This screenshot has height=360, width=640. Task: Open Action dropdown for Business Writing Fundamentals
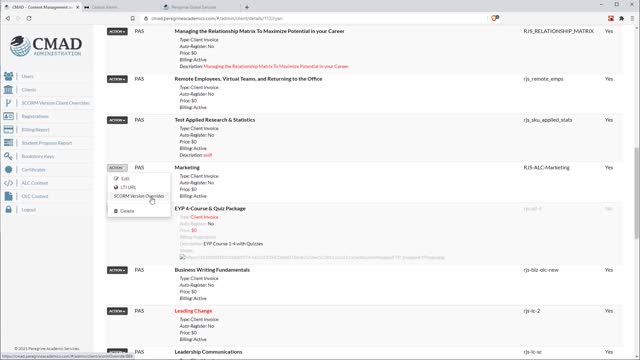[x=117, y=270]
